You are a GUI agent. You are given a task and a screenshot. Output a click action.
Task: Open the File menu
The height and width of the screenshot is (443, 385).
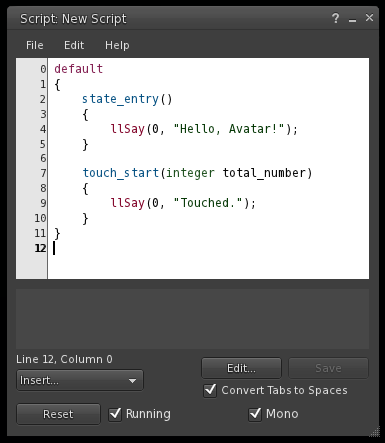[35, 45]
